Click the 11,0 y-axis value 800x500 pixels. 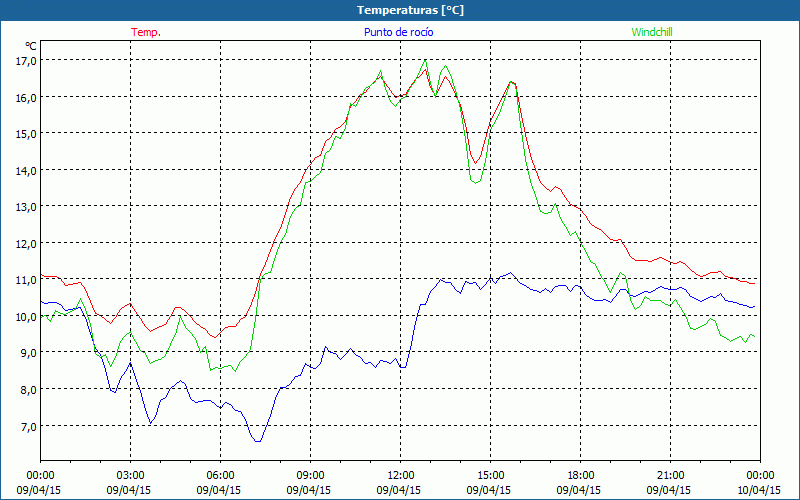coord(26,280)
